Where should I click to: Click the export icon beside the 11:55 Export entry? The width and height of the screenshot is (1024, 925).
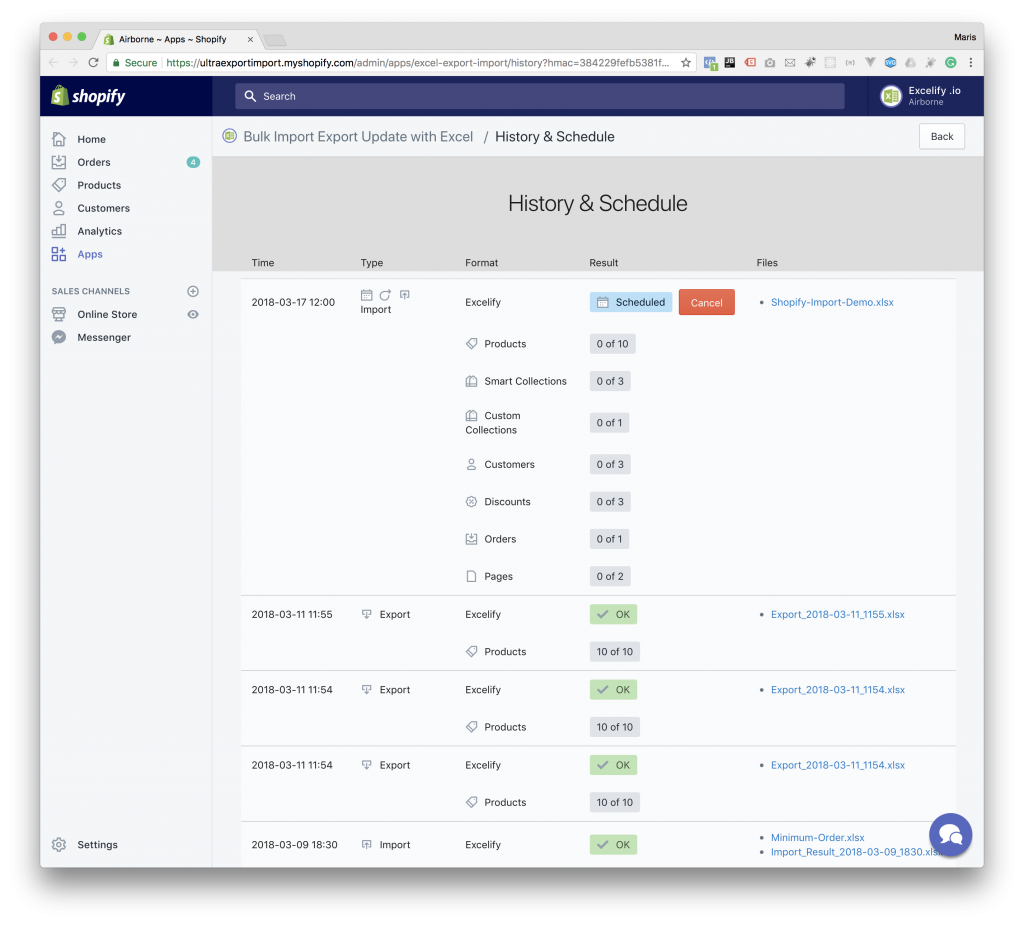pos(366,613)
